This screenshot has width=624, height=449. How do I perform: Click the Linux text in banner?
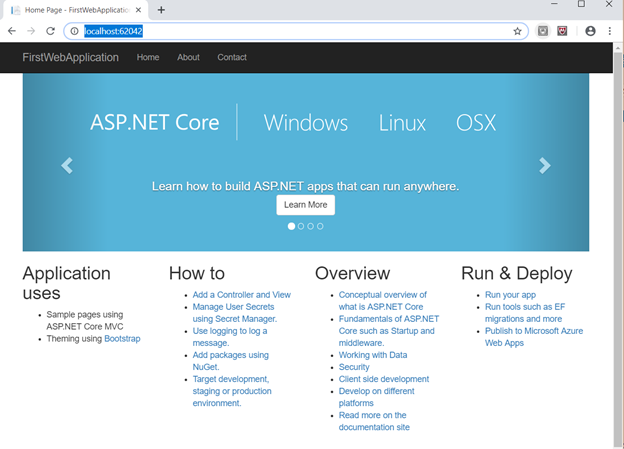tap(402, 123)
